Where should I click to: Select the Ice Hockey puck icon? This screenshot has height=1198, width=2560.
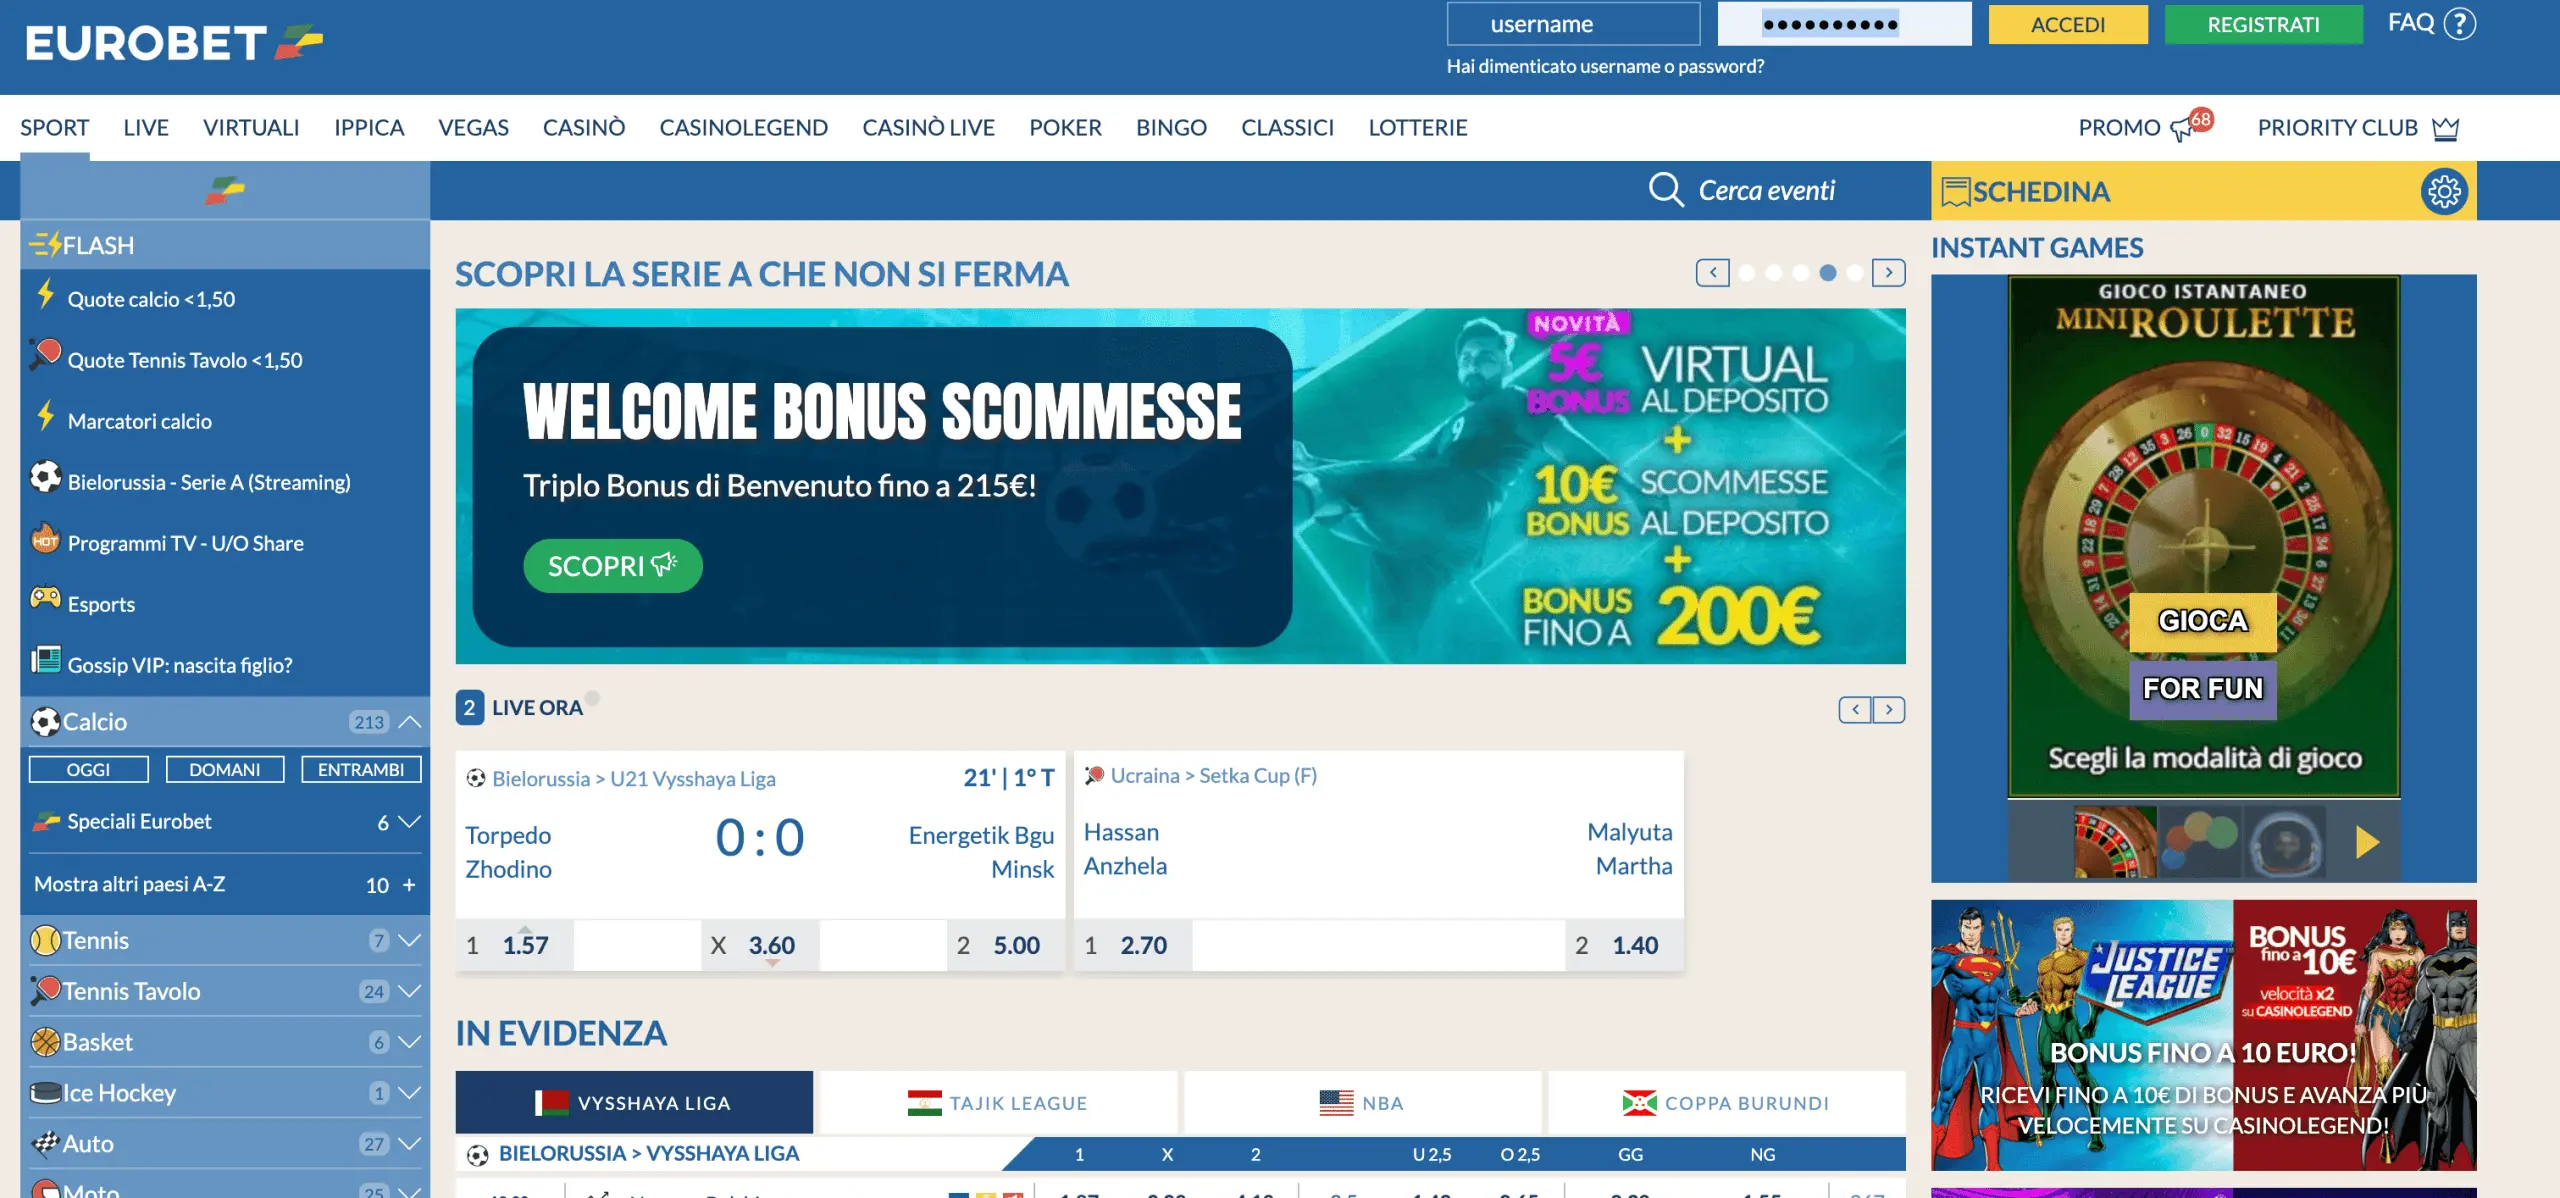pyautogui.click(x=45, y=1092)
